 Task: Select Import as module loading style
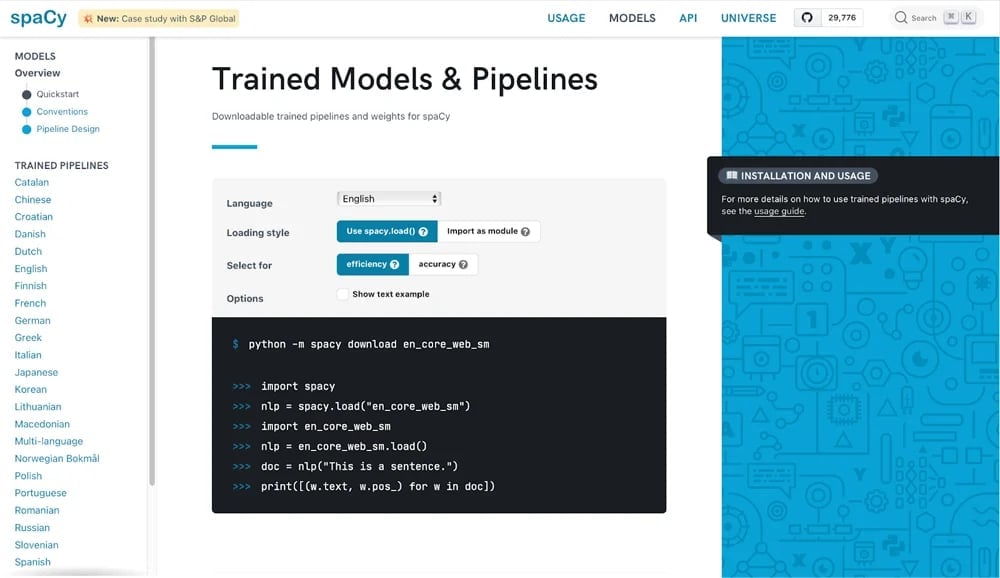click(489, 232)
